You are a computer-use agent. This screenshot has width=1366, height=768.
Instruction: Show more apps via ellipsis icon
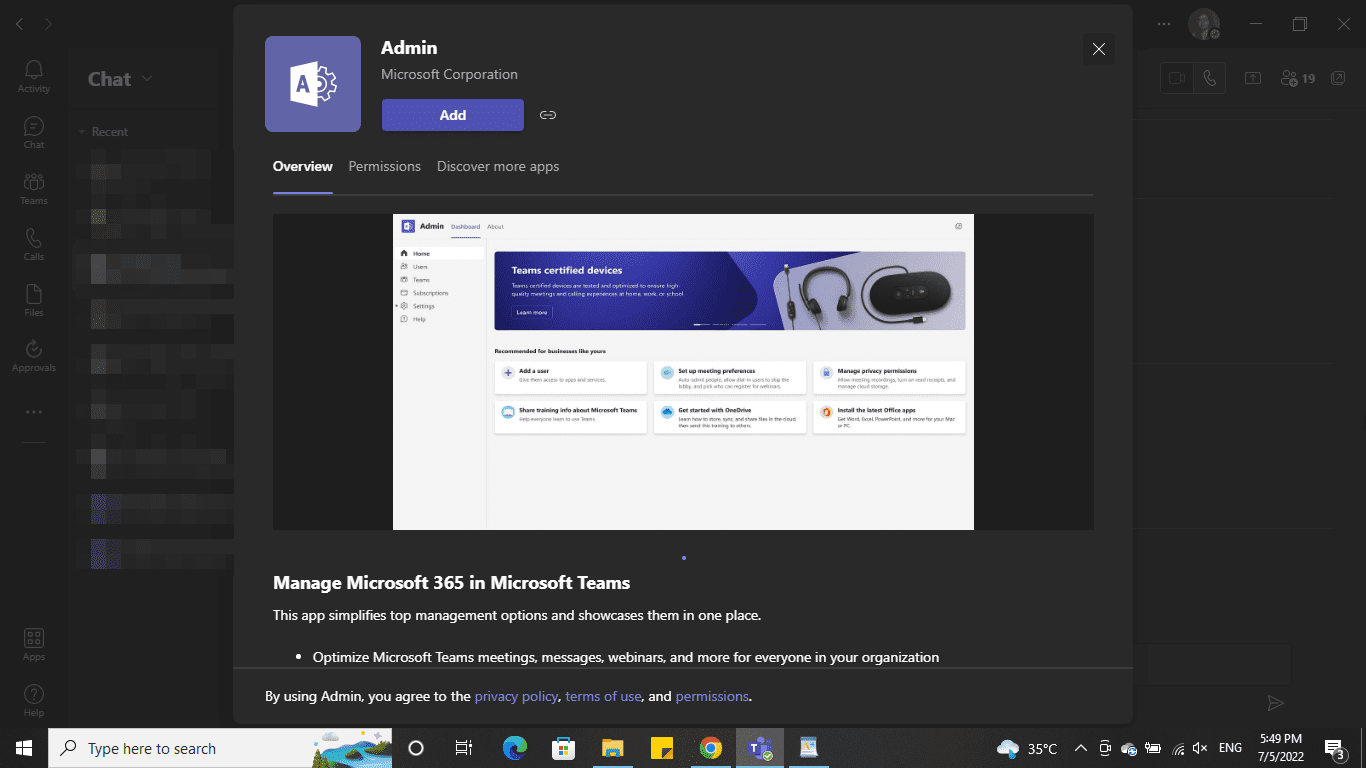click(33, 412)
